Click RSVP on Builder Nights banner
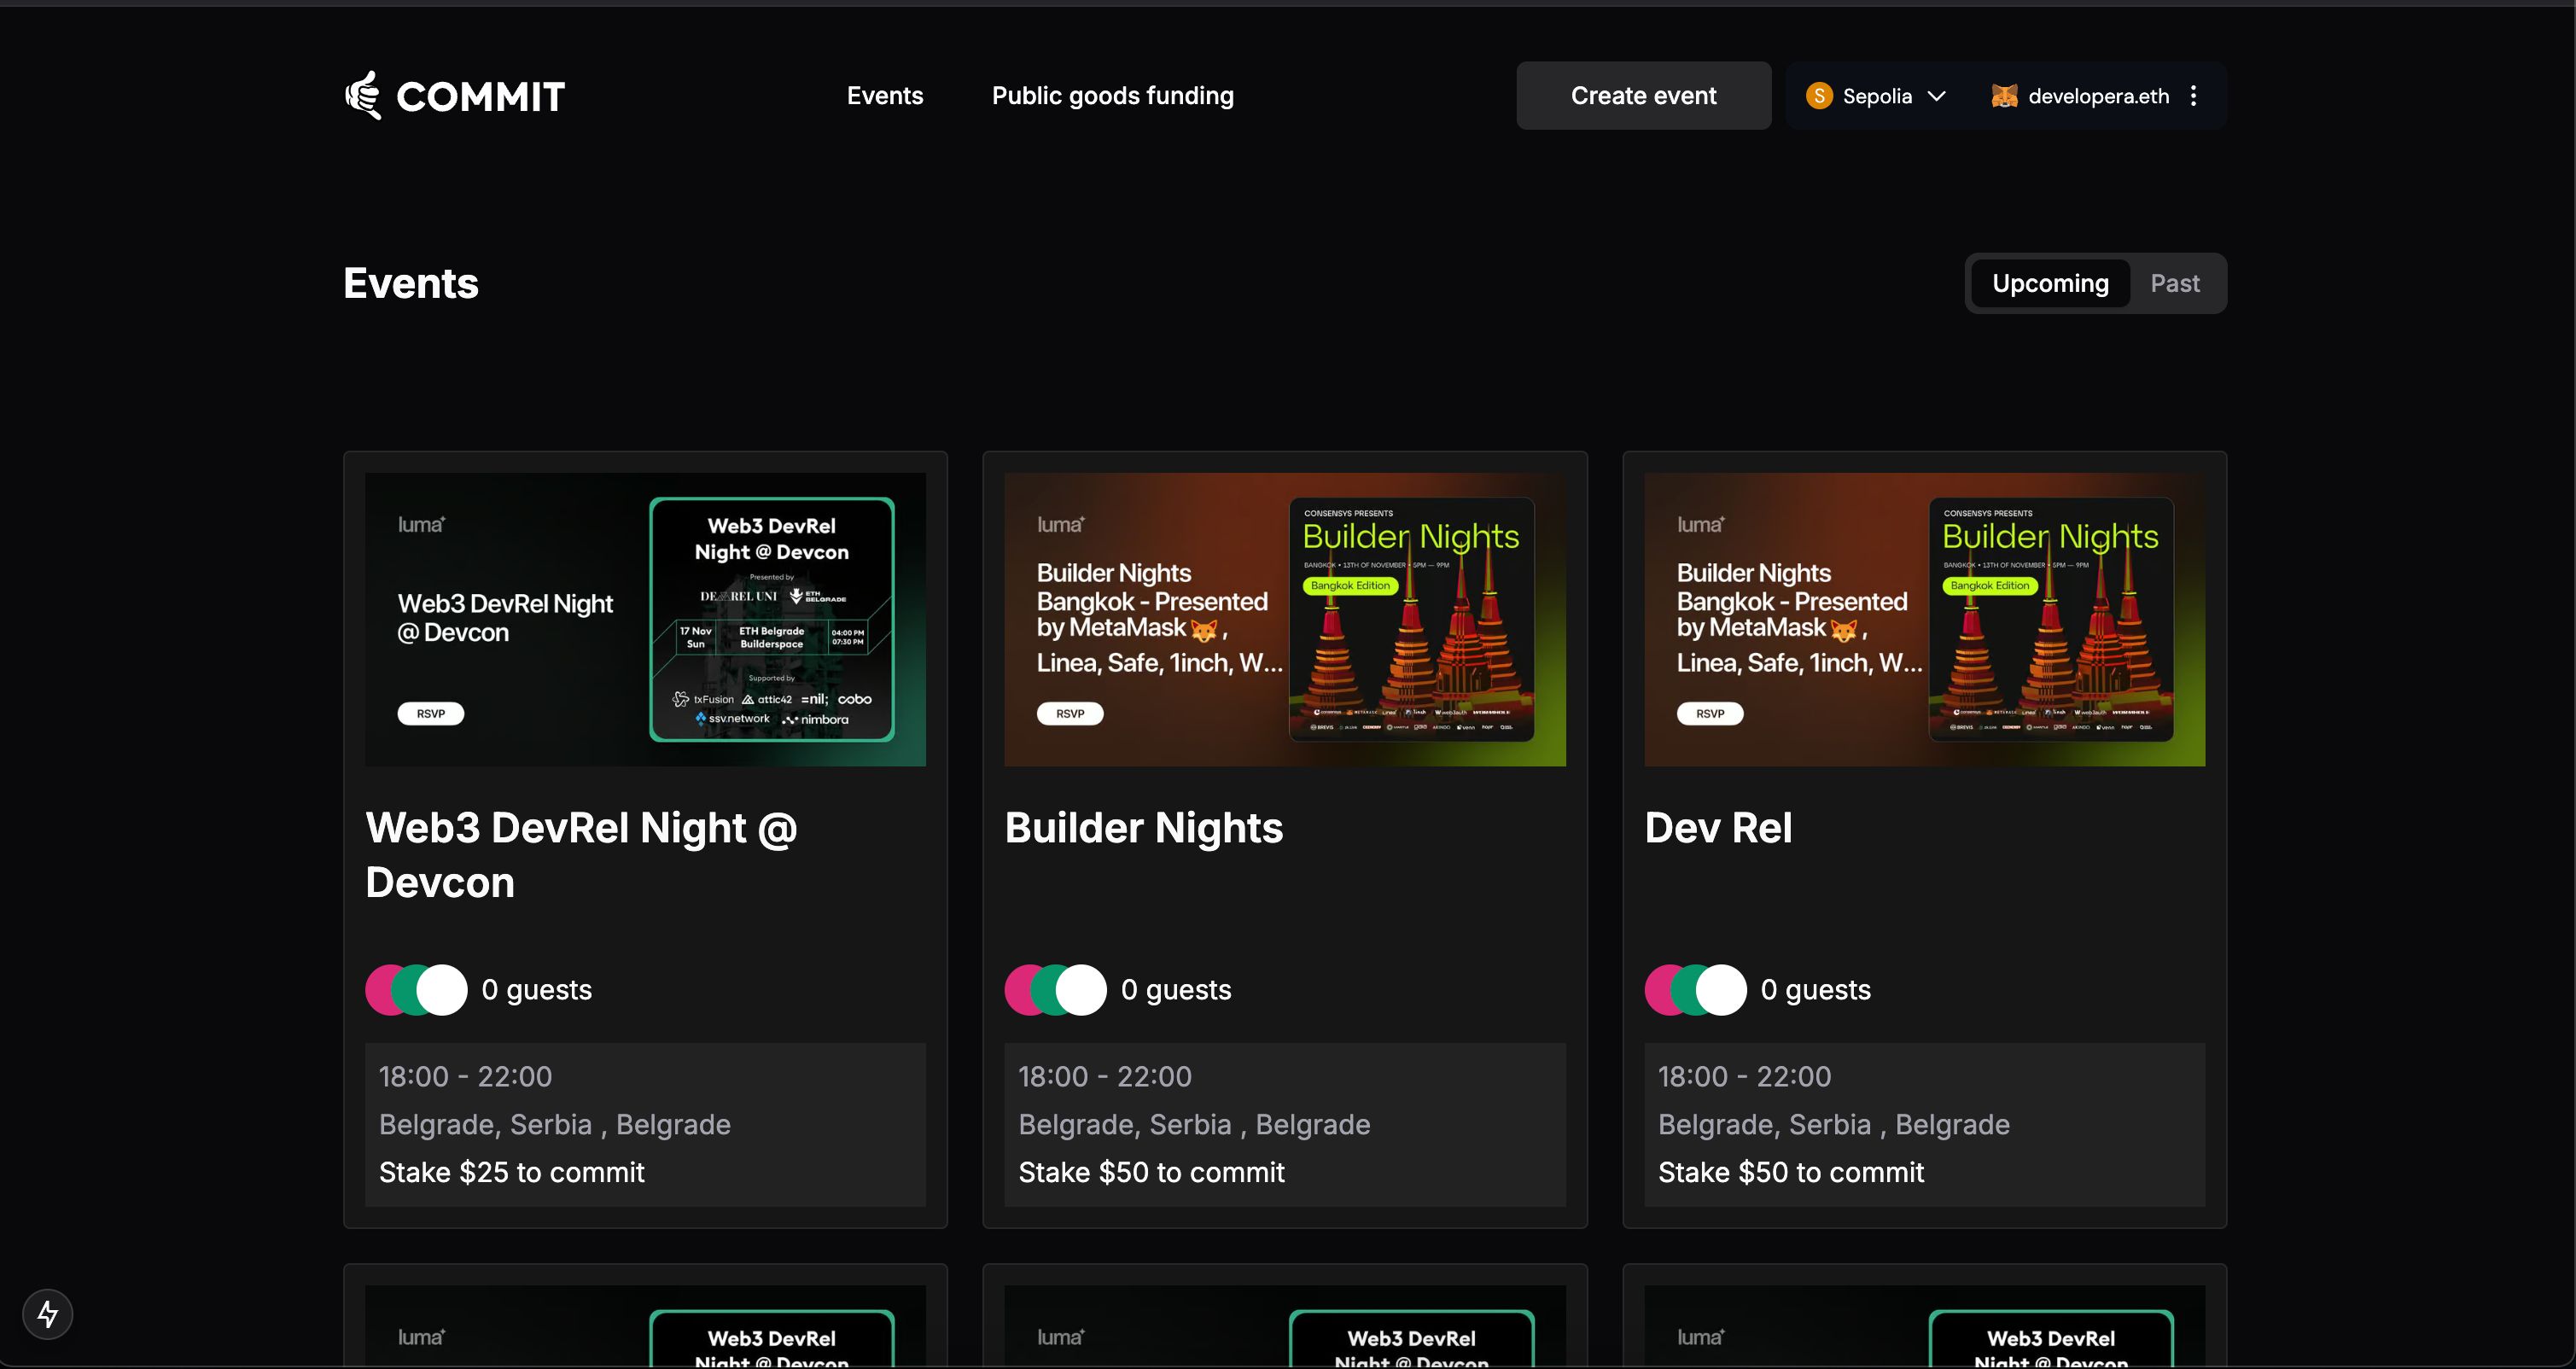The width and height of the screenshot is (2576, 1369). point(1070,713)
